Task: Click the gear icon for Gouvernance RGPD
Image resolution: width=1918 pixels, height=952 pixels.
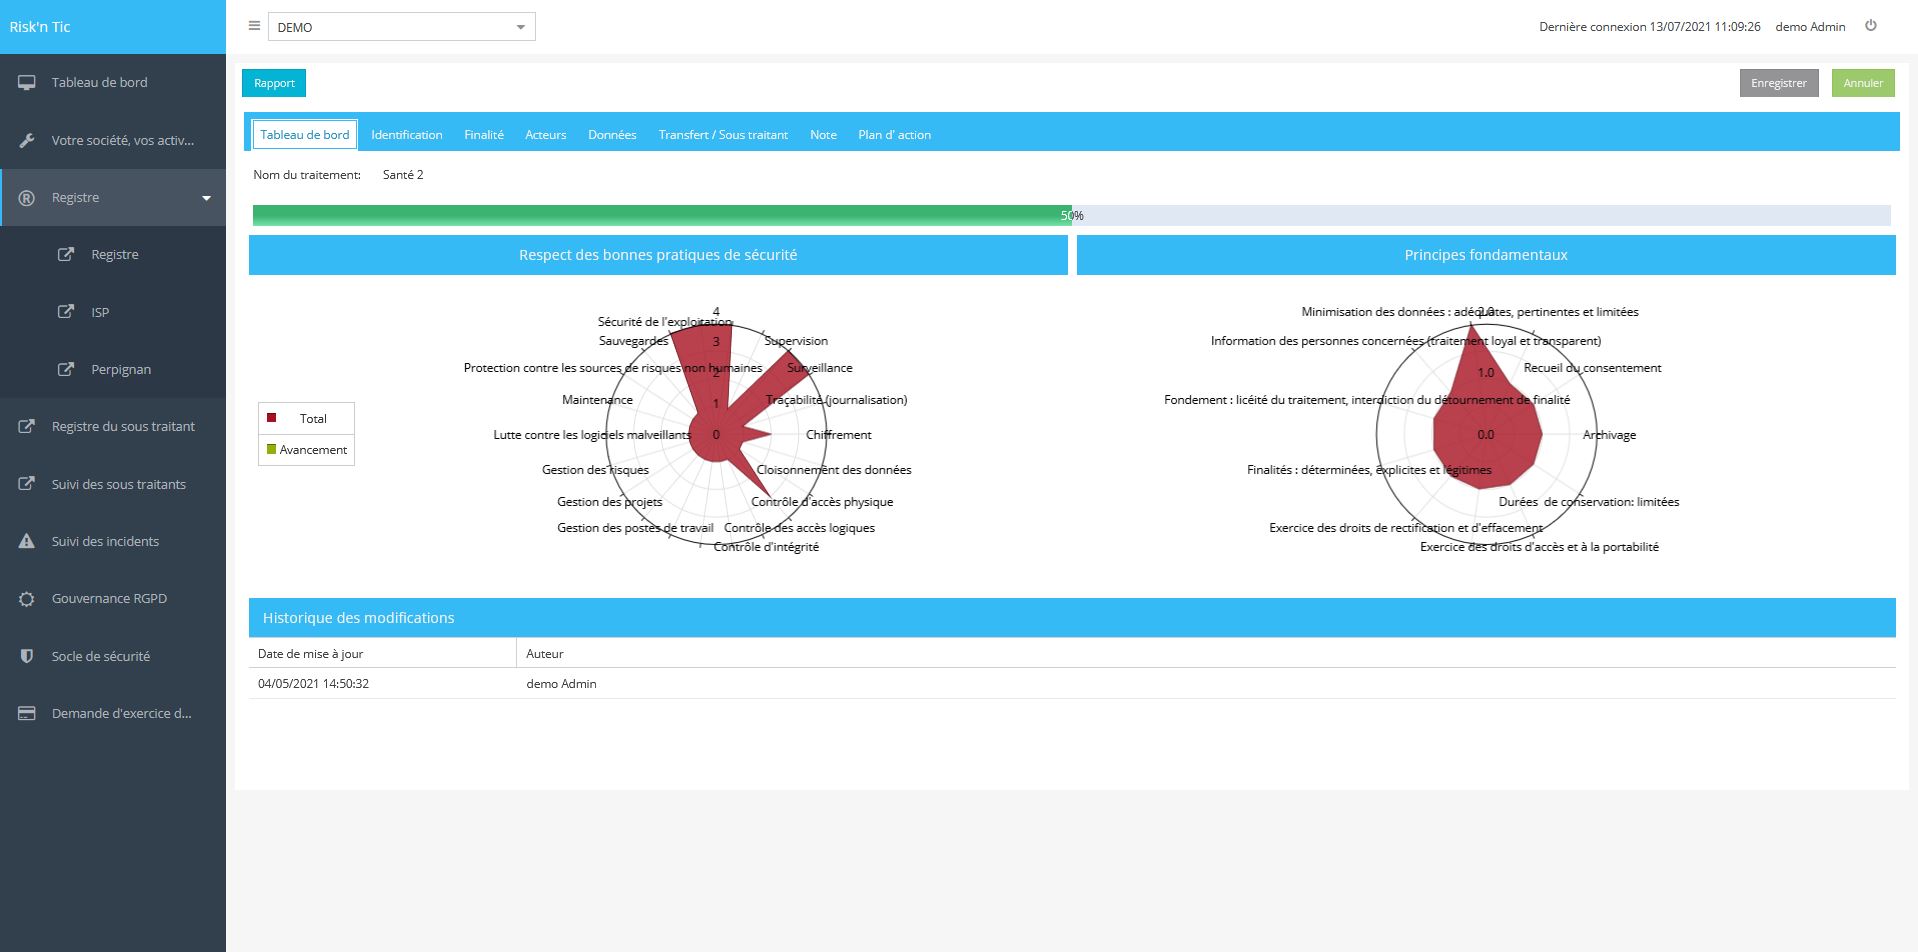Action: pos(27,599)
